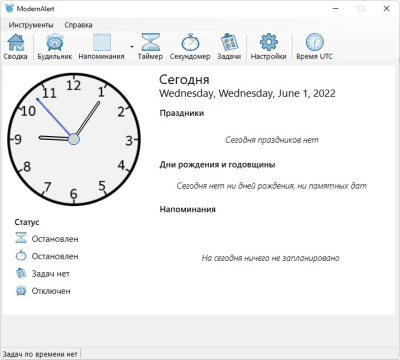Open the Таймер hourglass tool
The width and height of the screenshot is (400, 360).
point(150,42)
